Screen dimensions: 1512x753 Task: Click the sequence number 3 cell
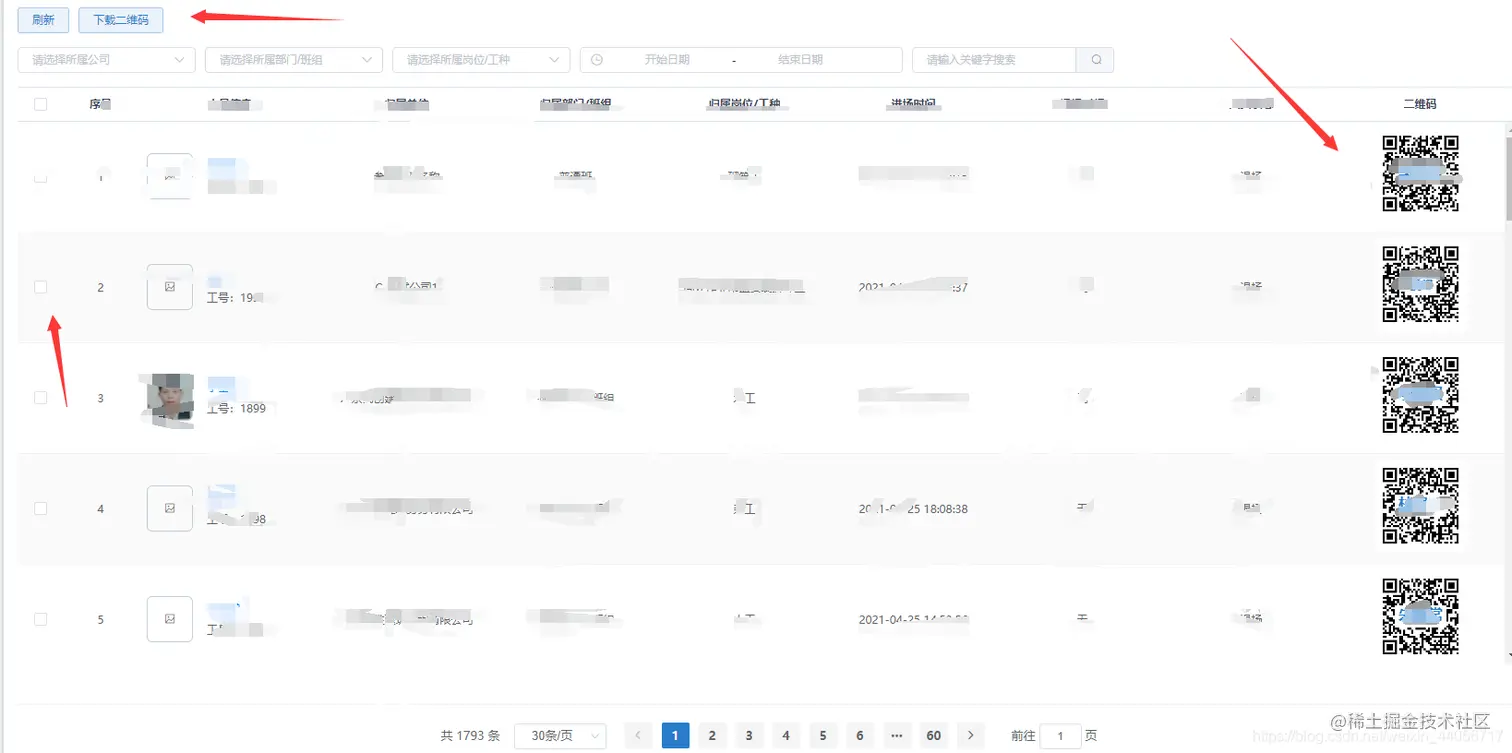[100, 398]
